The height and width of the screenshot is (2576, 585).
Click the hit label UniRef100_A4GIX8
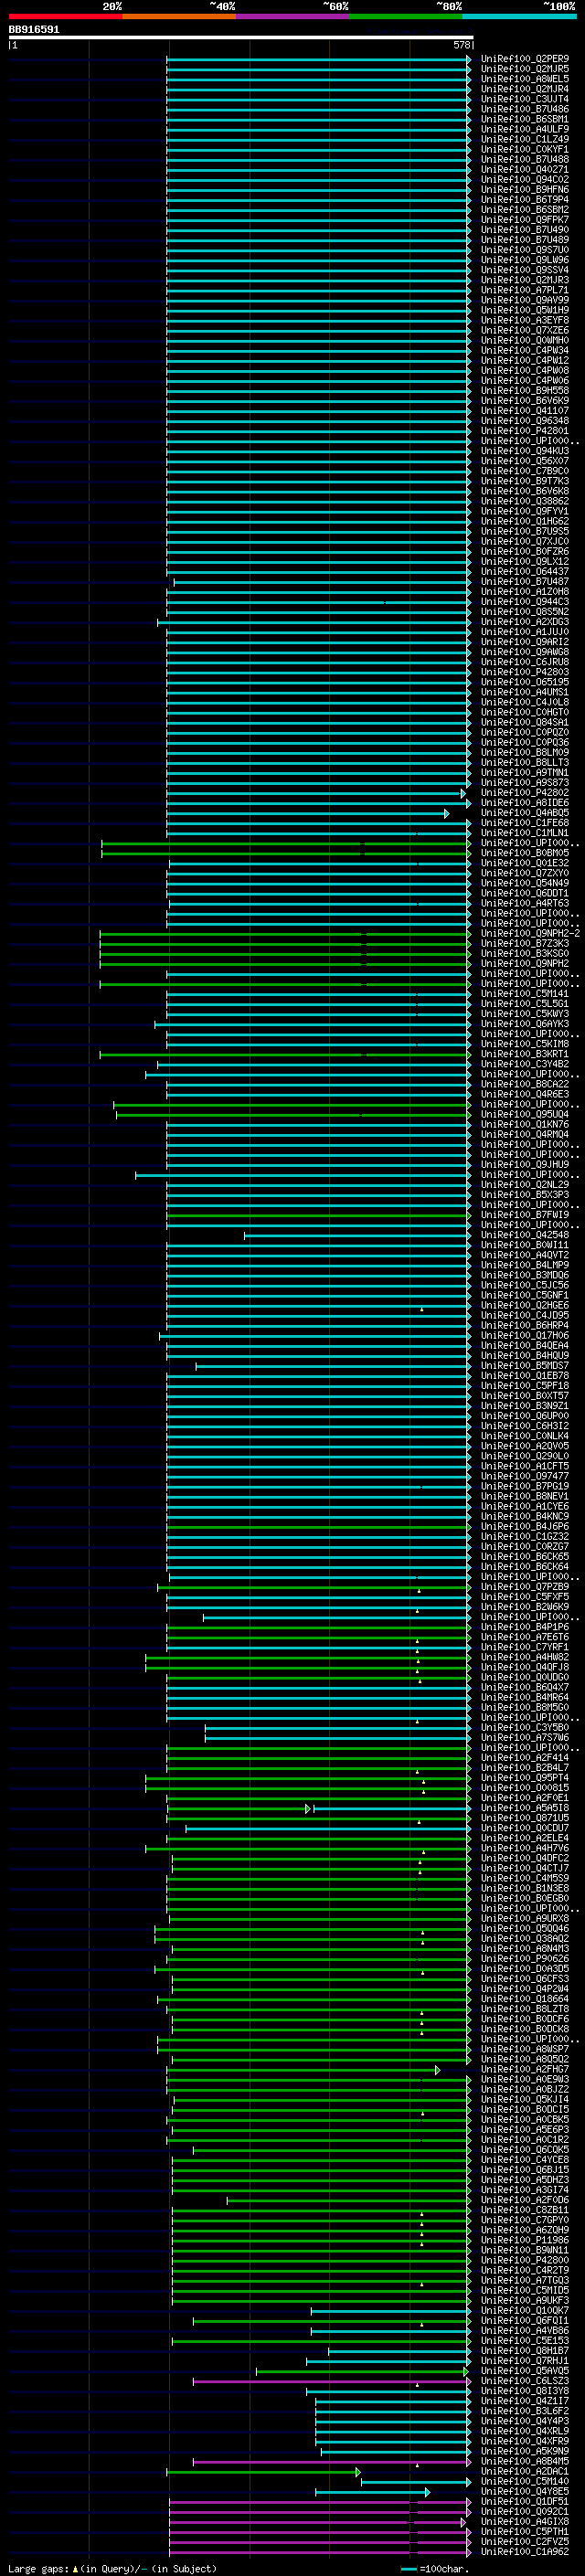525,2522
